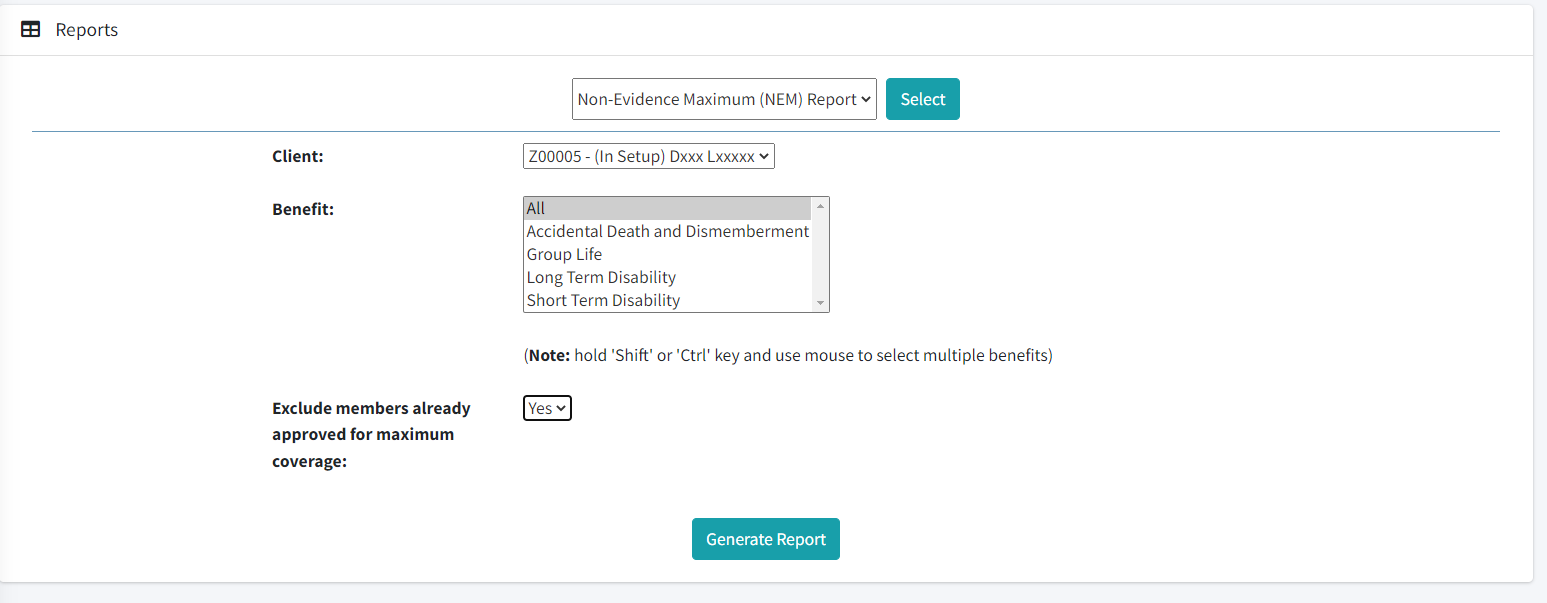Open the Exclude members 'Yes' dropdown
Viewport: 1547px width, 603px height.
tap(547, 408)
